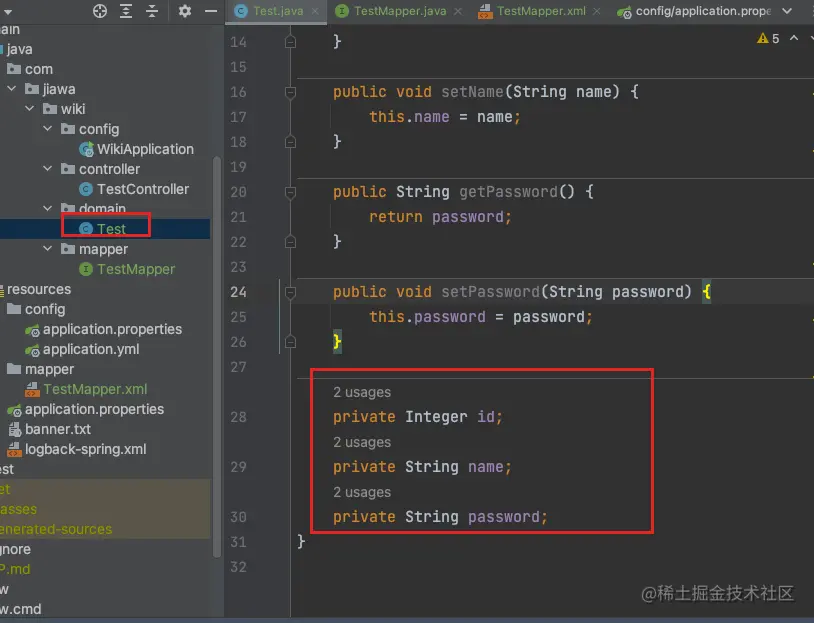Click fold end marker at line 22
Screen dimensions: 814x623
tap(291, 242)
